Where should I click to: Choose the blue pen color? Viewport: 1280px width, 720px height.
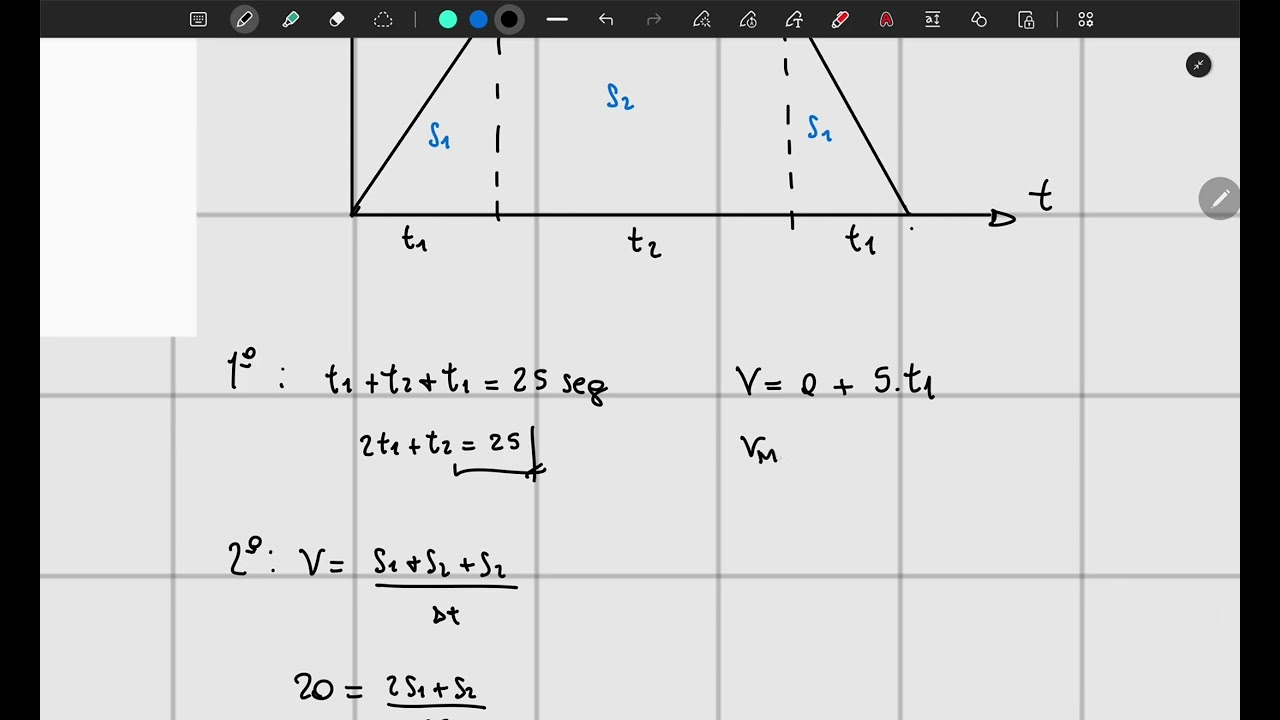point(479,19)
